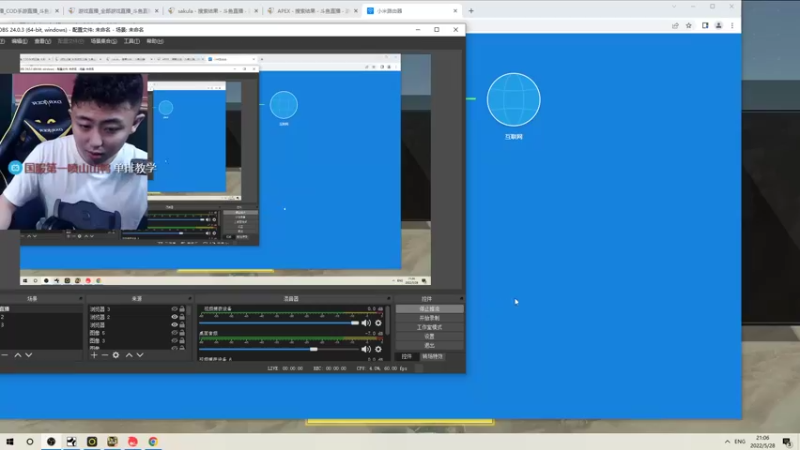Screen dimensions: 800x450
Task: Click the desktop audio volume slider
Action: [x=279, y=349]
